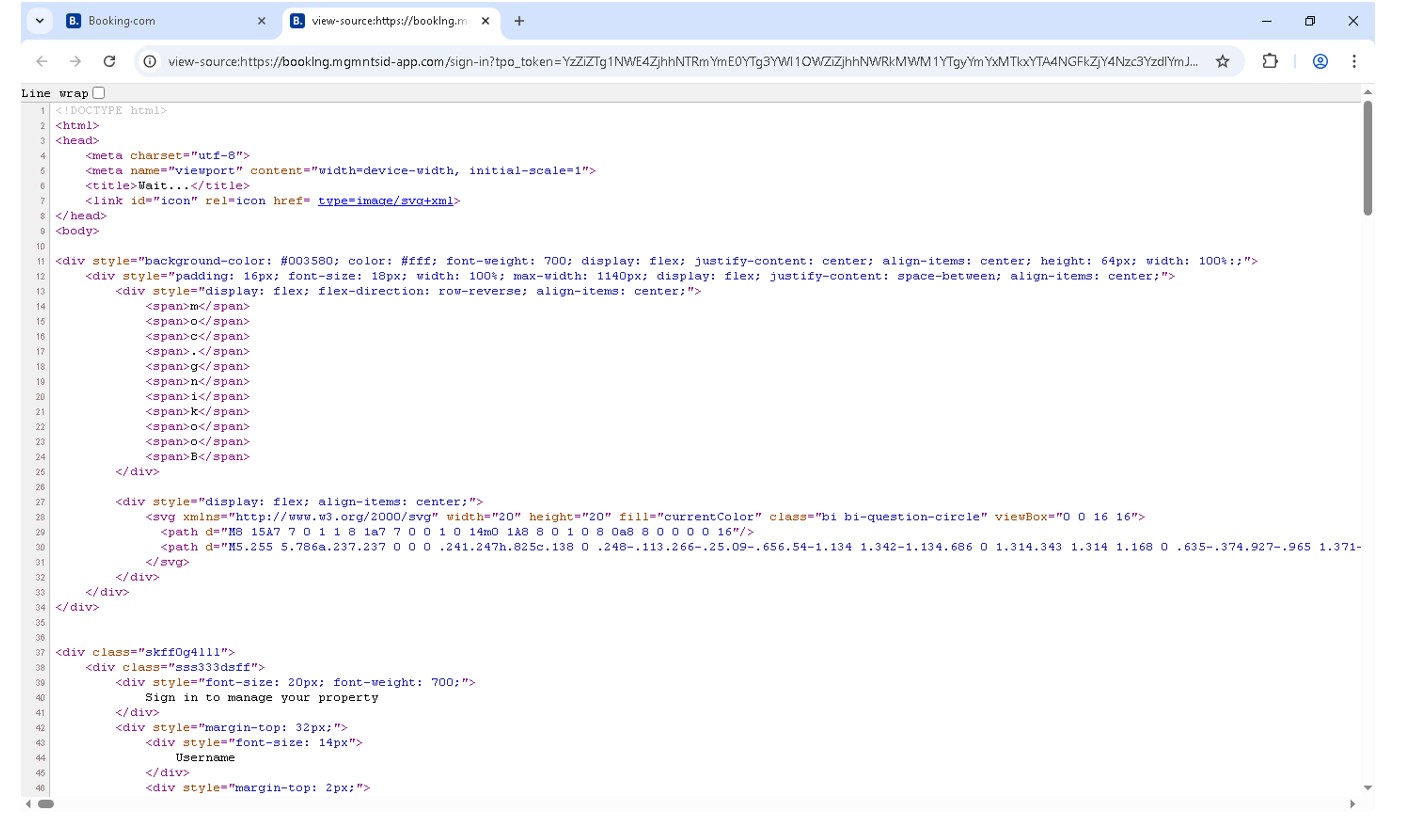The width and height of the screenshot is (1415, 826).
Task: Select the view-source tab
Action: [385, 21]
